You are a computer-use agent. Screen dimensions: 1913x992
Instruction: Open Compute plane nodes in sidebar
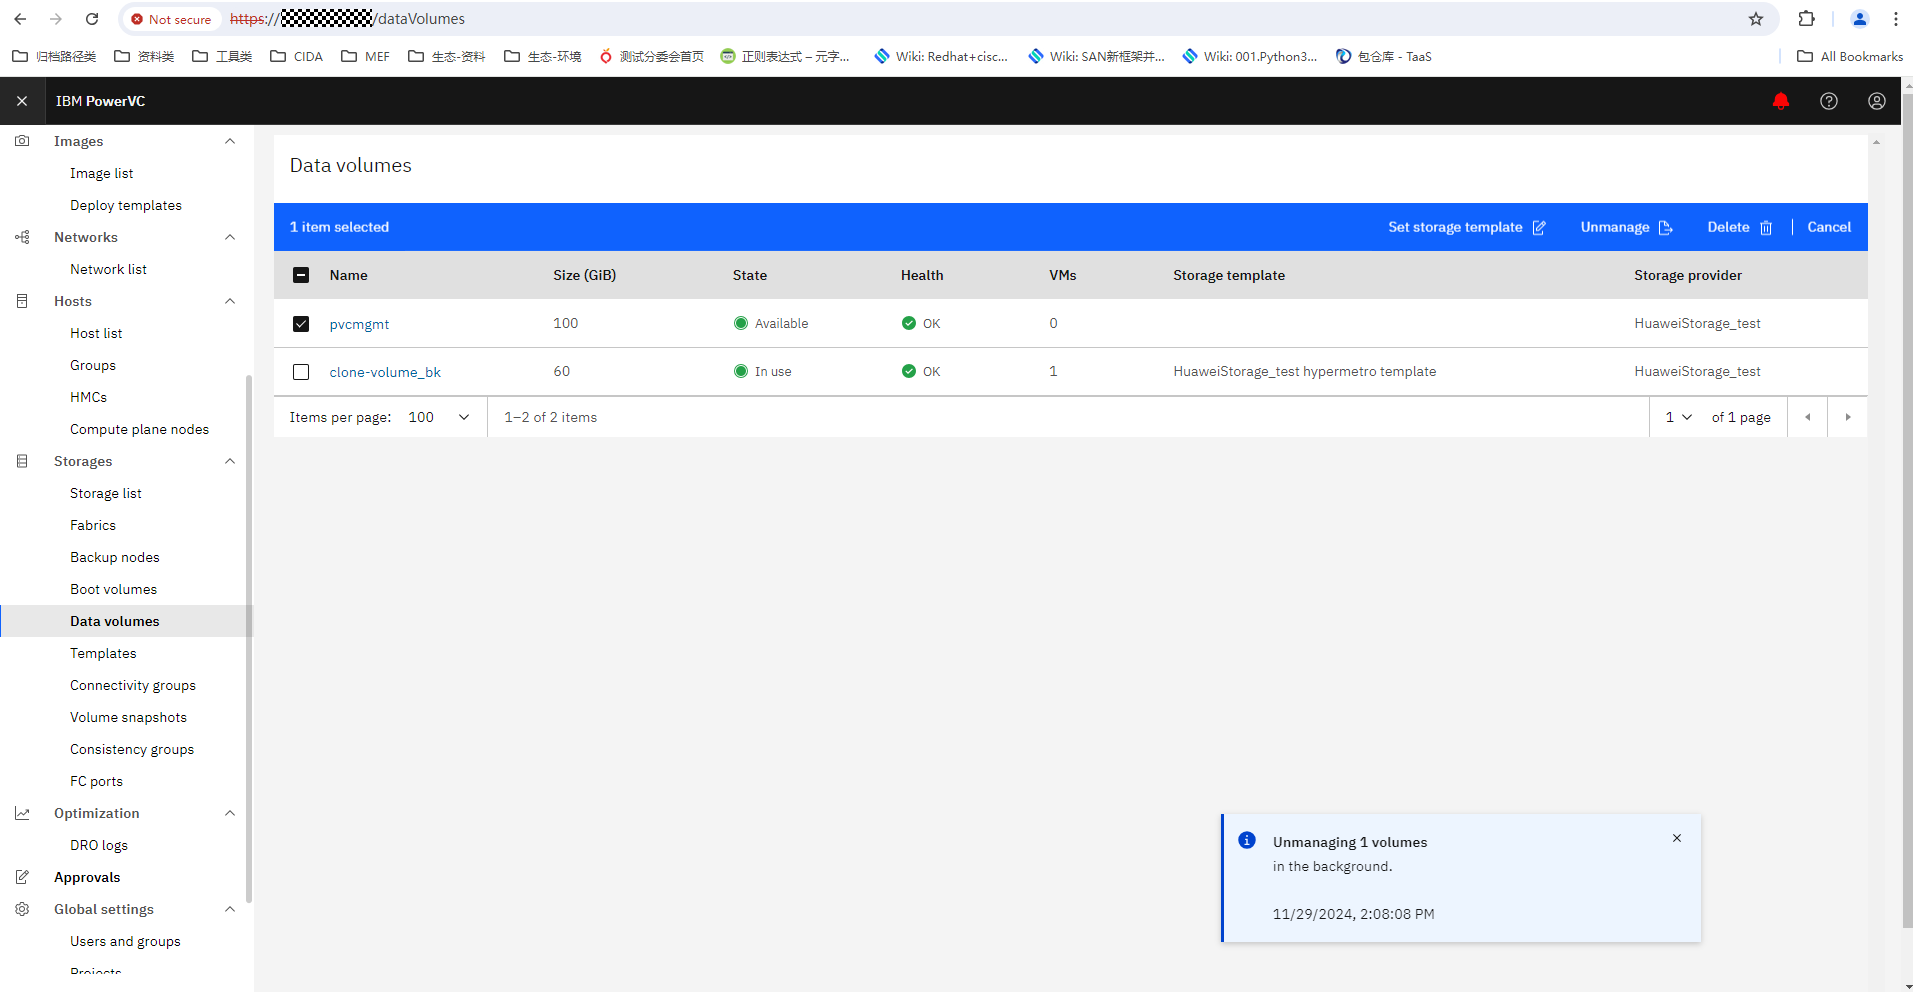[x=139, y=429]
